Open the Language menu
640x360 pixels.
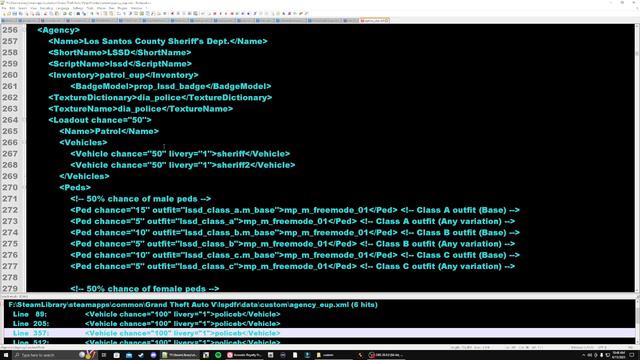pyautogui.click(x=62, y=8)
